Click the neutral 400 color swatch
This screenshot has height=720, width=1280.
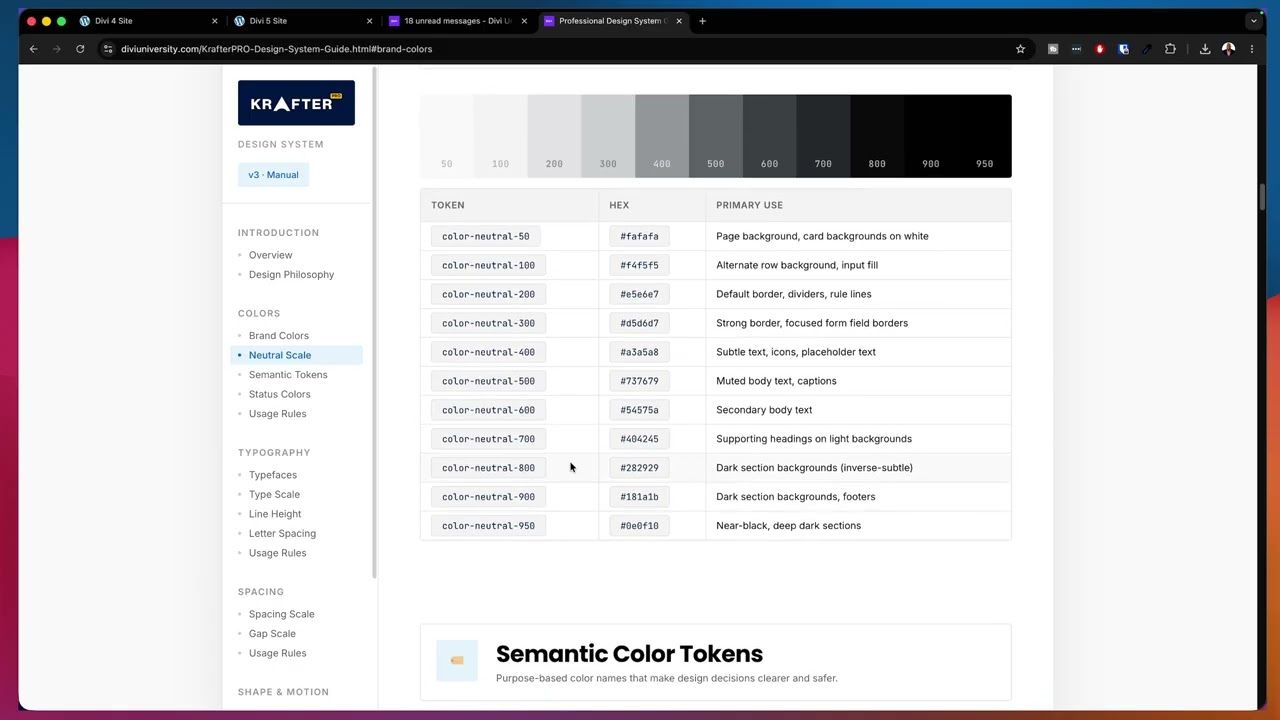point(662,136)
